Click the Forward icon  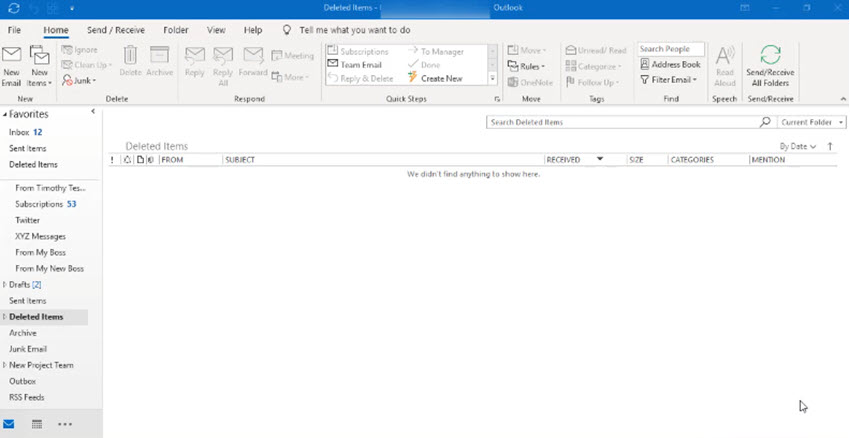click(x=253, y=62)
